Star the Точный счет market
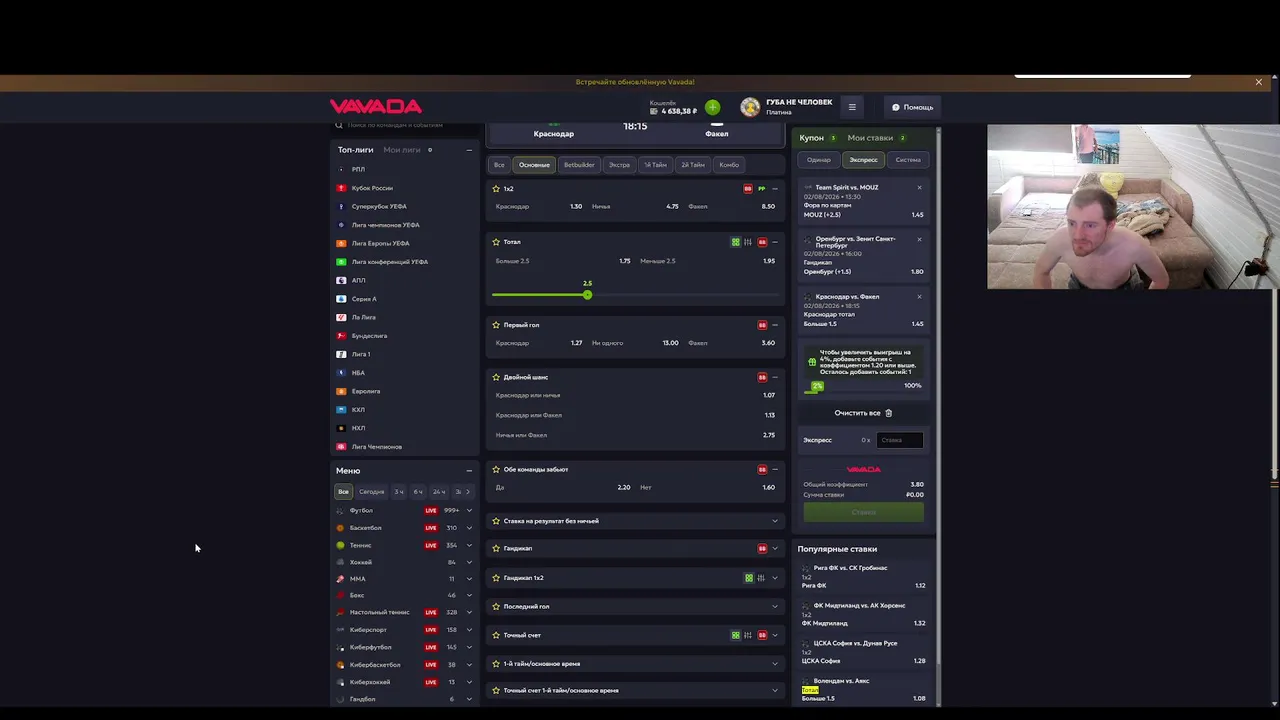1280x720 pixels. point(496,635)
